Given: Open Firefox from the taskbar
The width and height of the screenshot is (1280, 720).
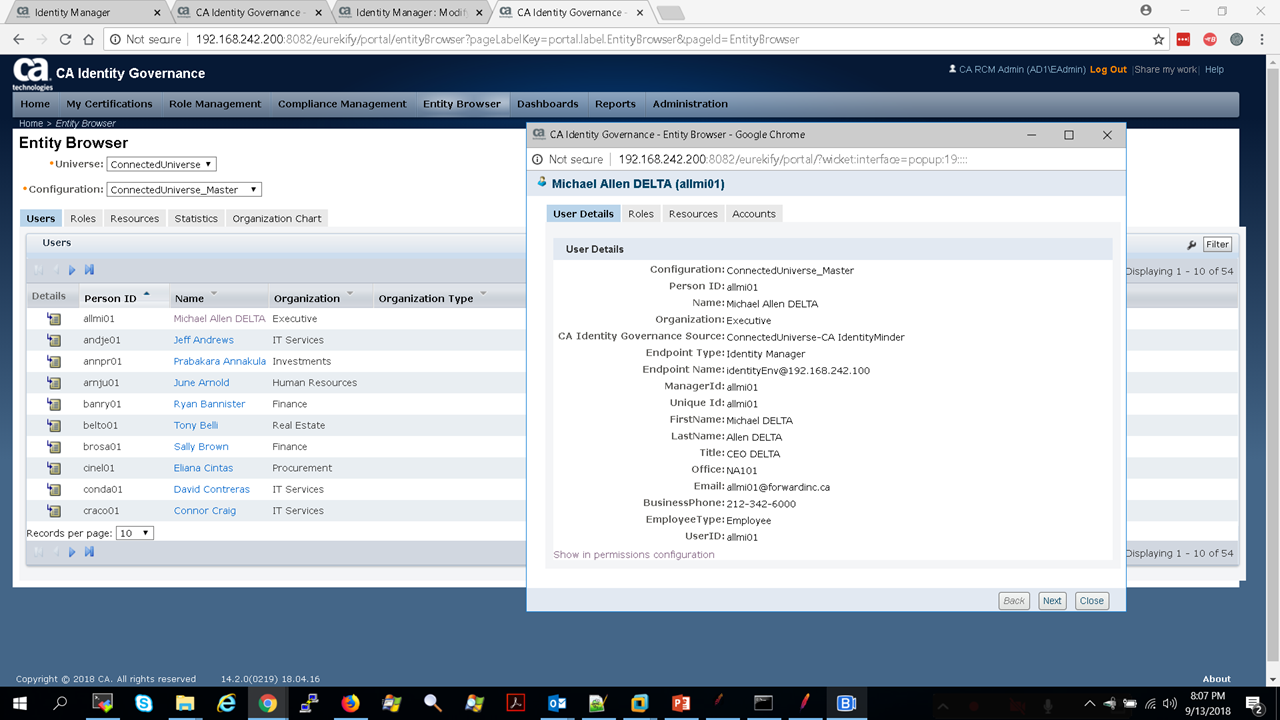Looking at the screenshot, I should tap(350, 703).
